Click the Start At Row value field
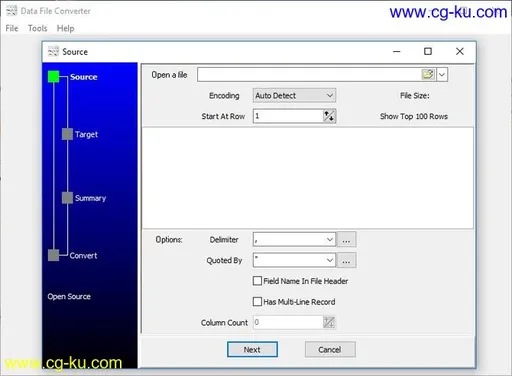The height and width of the screenshot is (376, 512). tap(288, 116)
